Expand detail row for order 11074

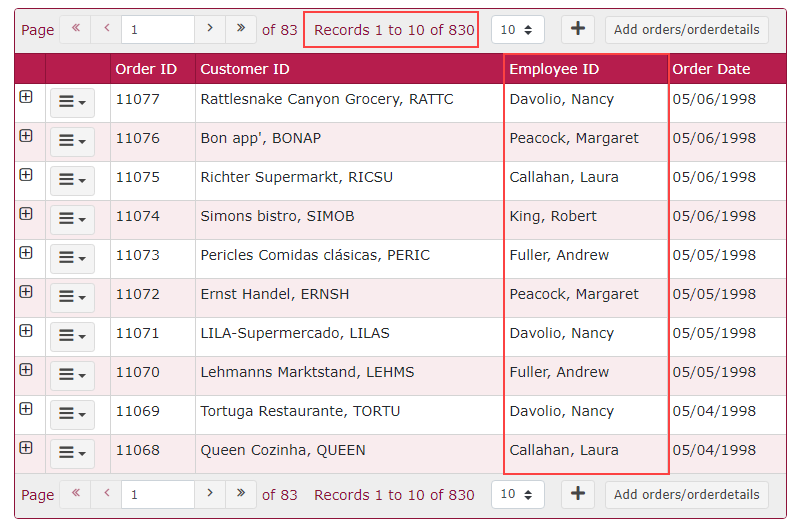[26, 214]
